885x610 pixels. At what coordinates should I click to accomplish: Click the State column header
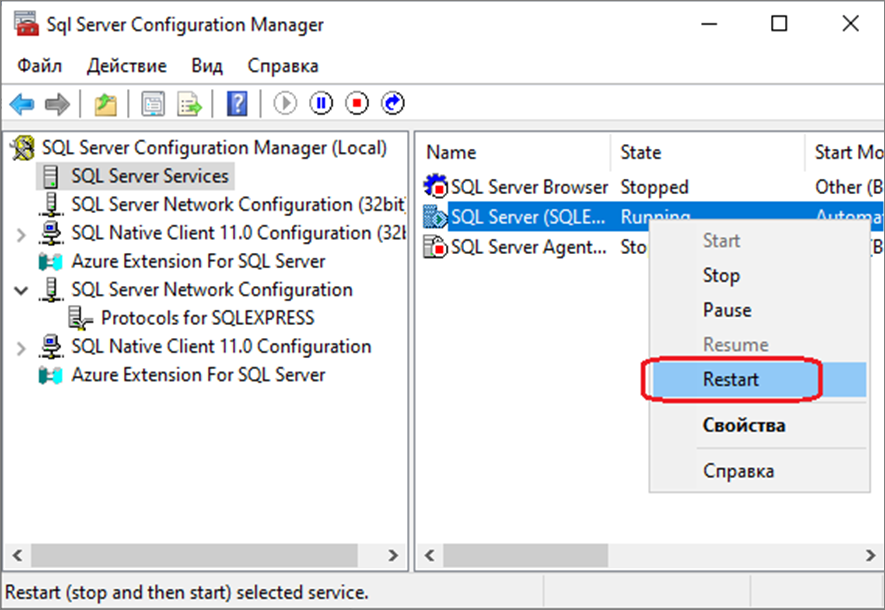[x=708, y=152]
